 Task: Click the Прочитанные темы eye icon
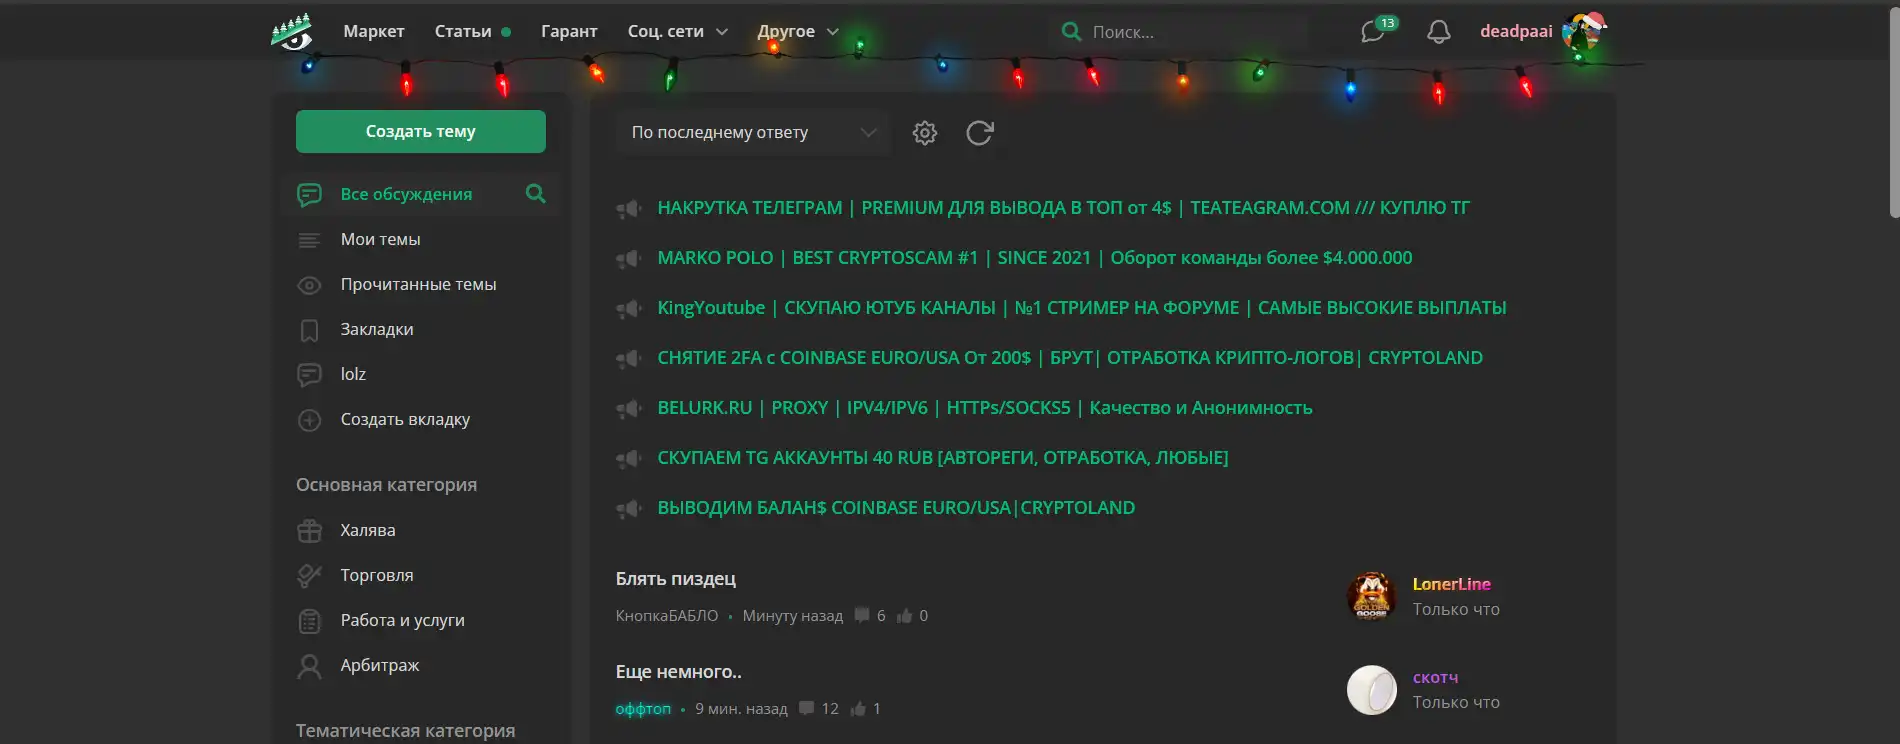310,285
